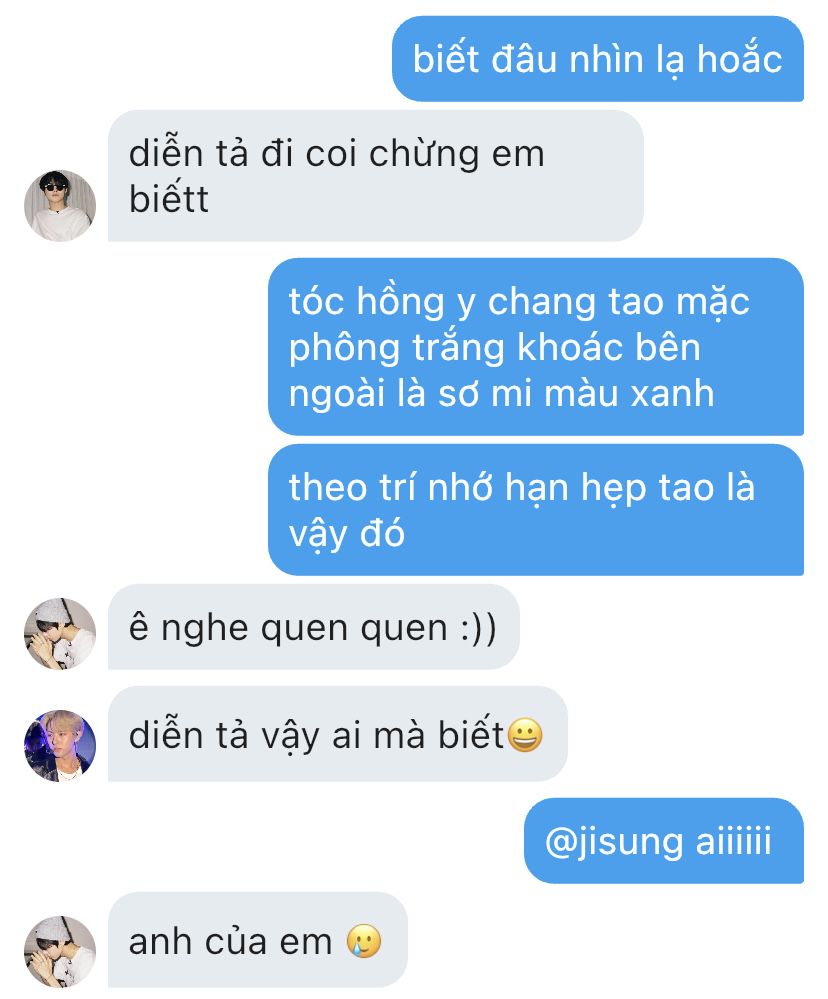
Task: Select the 'ê nghe quen quen' message bubble
Action: point(313,627)
